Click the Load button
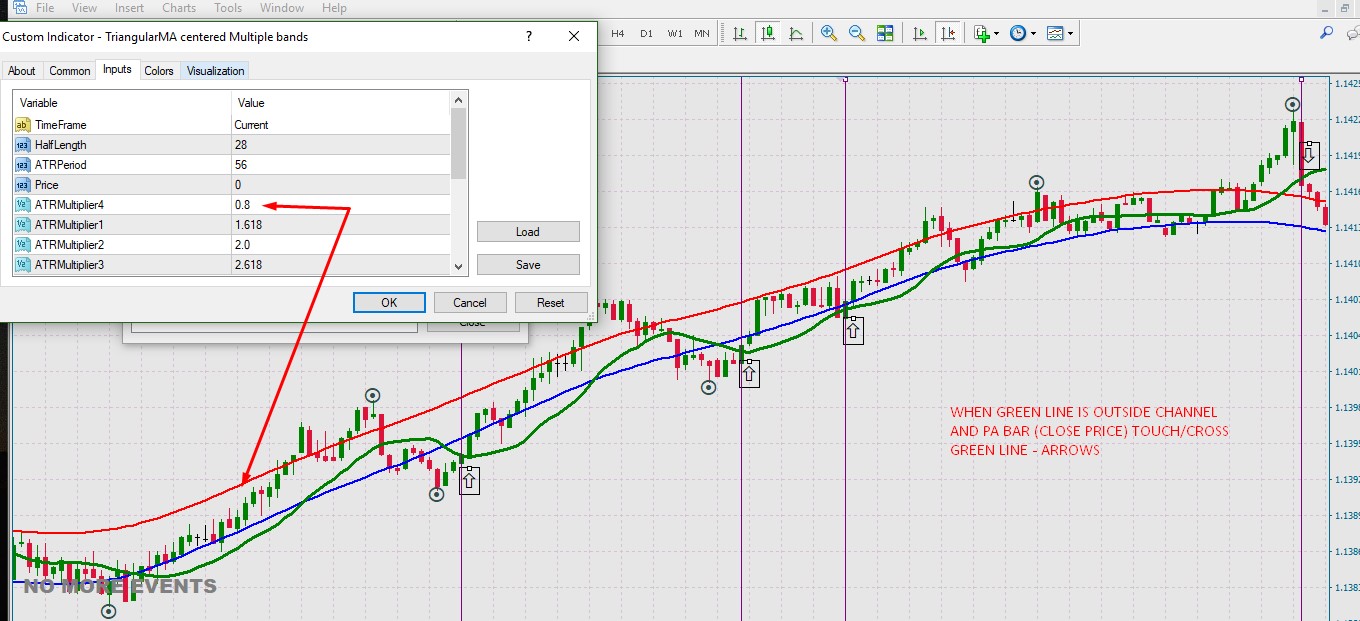 [528, 232]
